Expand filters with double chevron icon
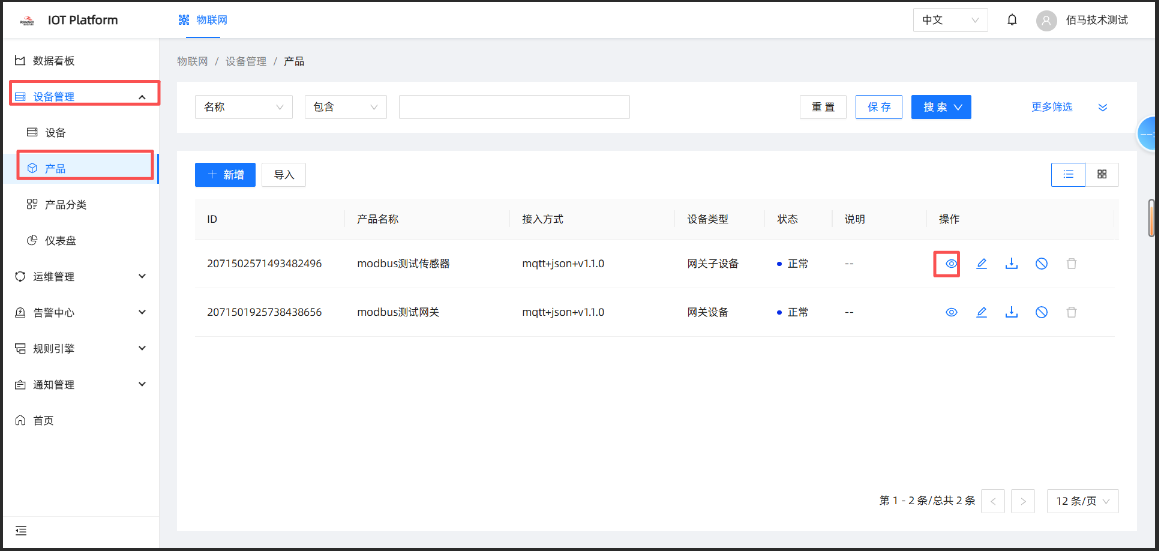The height and width of the screenshot is (551, 1159). click(1103, 107)
